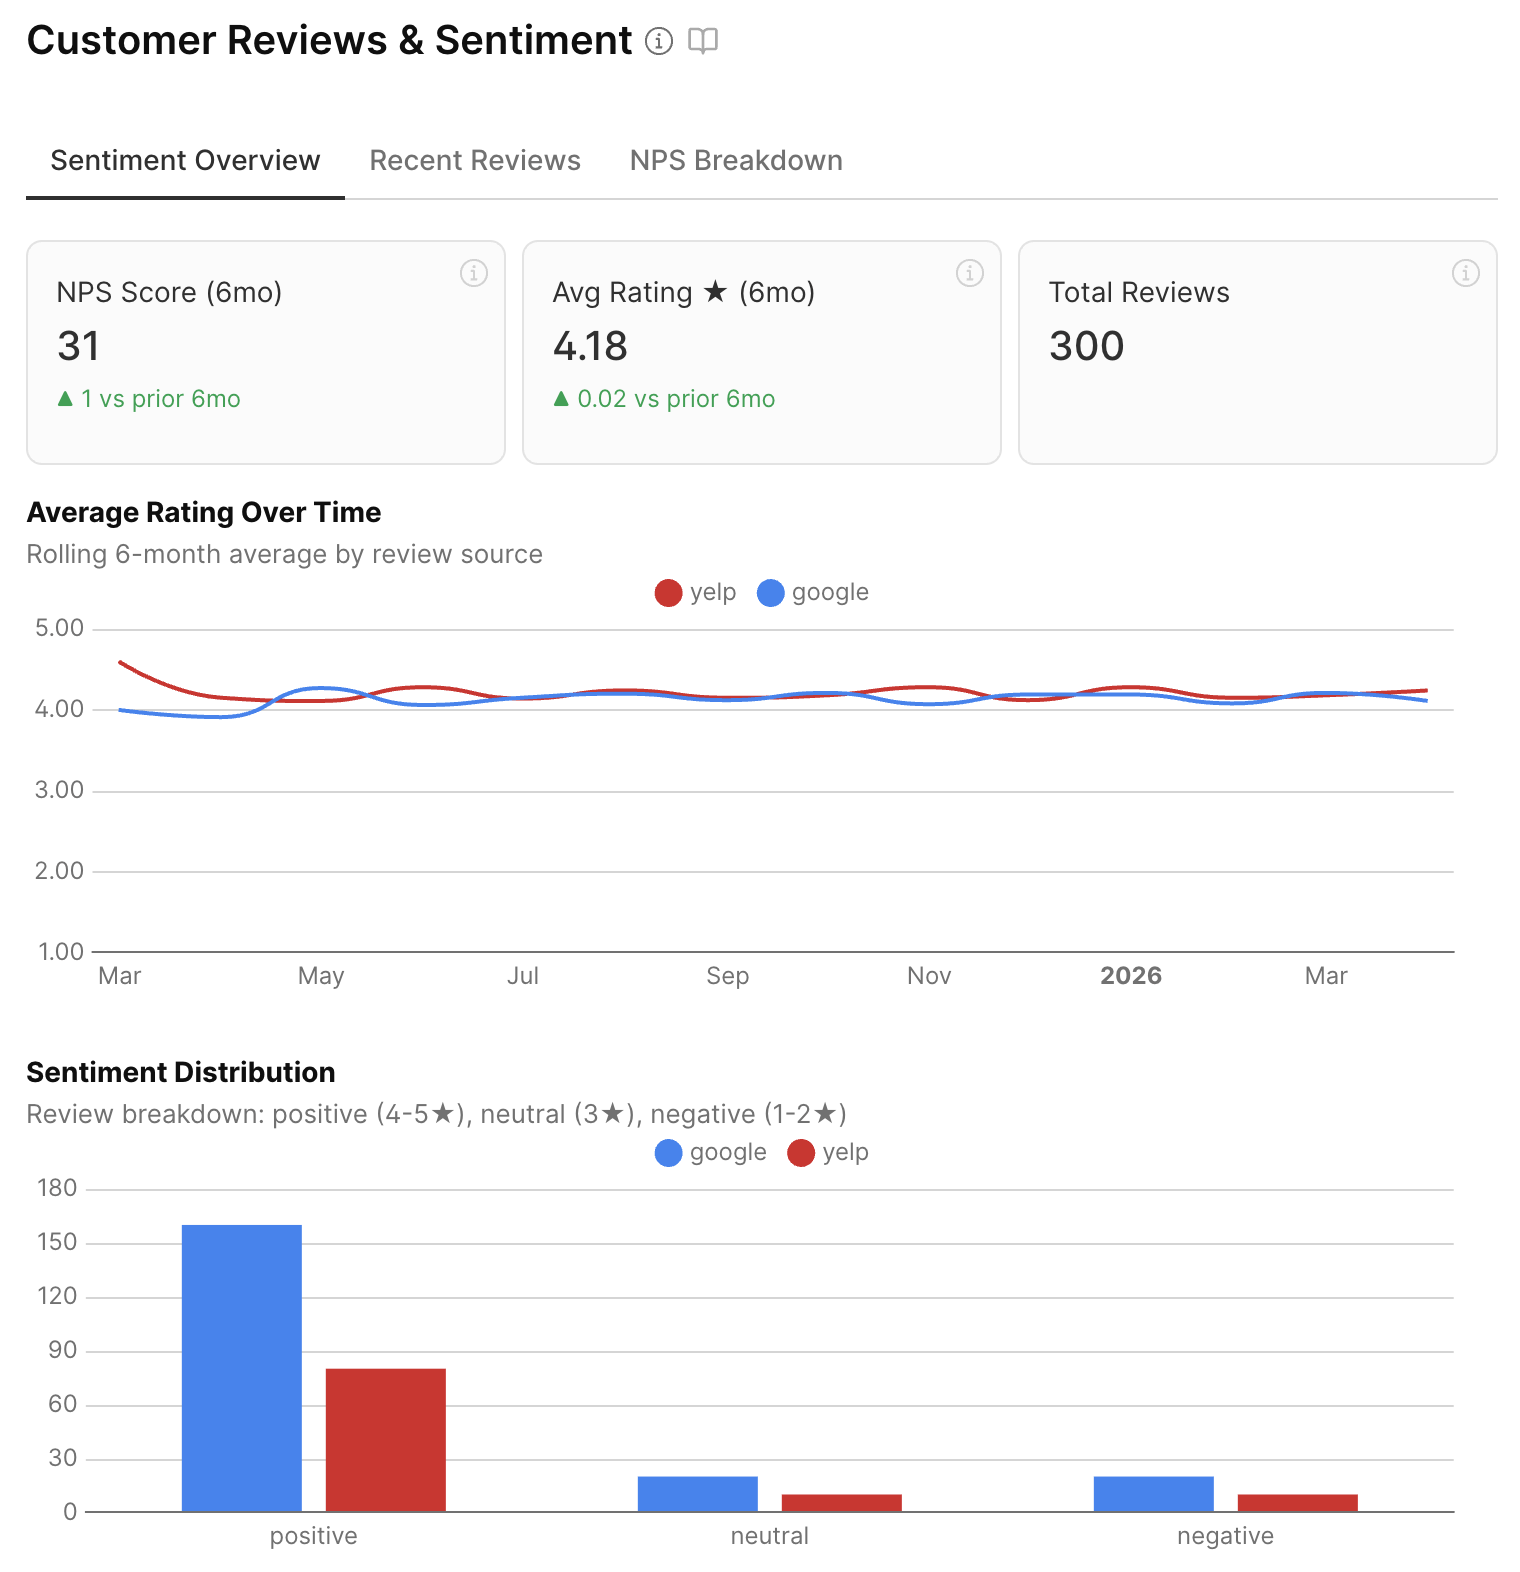Click the red yelp negative bar

[x=1298, y=1503]
